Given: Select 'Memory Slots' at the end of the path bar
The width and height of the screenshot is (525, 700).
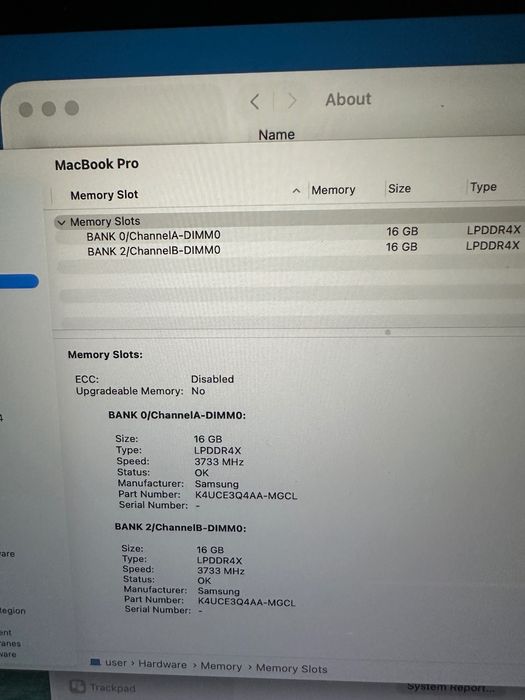Looking at the screenshot, I should pyautogui.click(x=292, y=668).
